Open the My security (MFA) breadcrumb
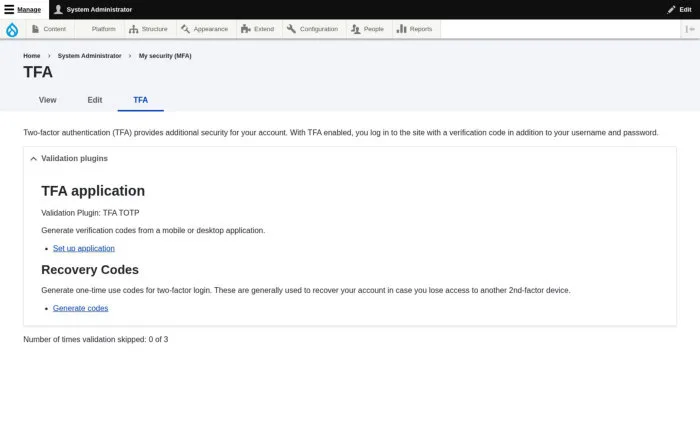700x438 pixels. (x=165, y=56)
